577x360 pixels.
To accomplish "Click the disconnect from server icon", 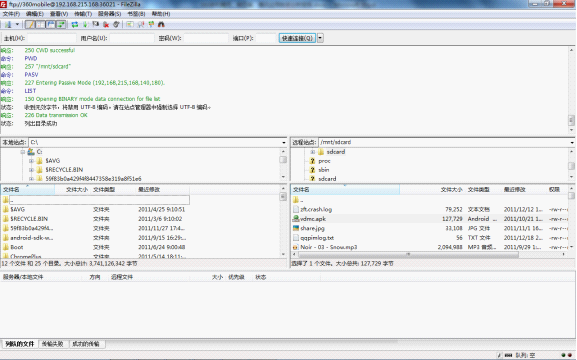I will [x=106, y=25].
